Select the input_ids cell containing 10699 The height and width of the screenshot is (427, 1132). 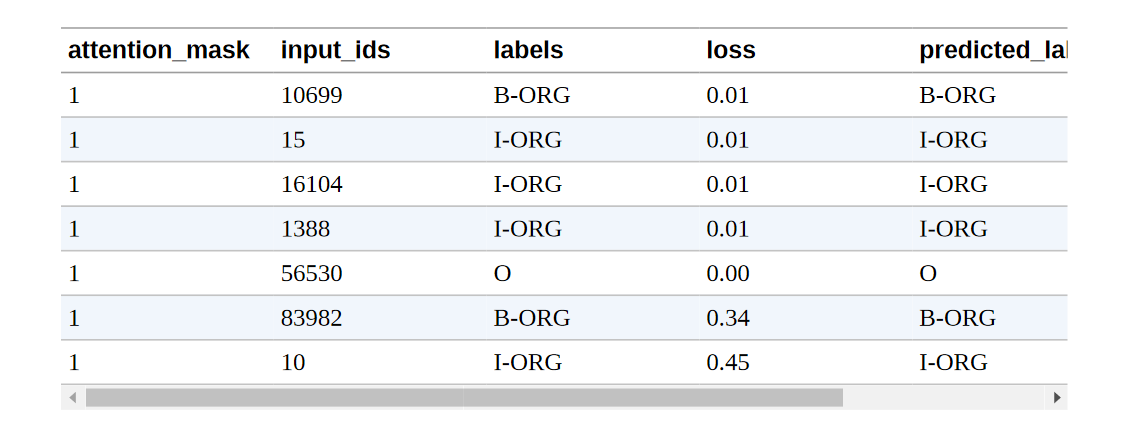380,95
